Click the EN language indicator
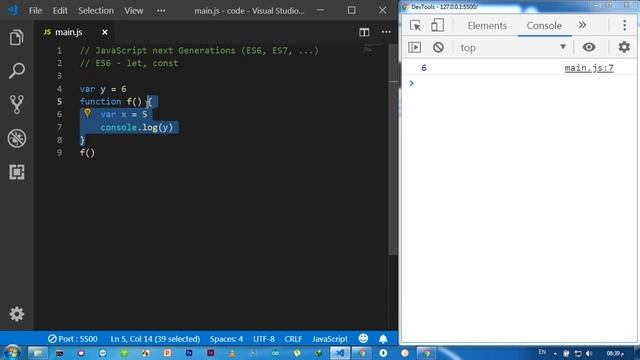640x360 pixels. 542,352
